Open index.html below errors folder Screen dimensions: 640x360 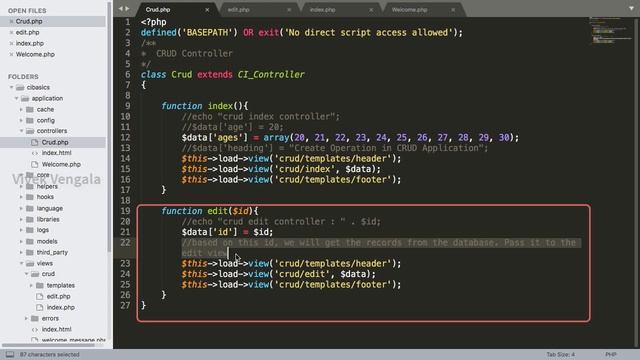(56, 329)
